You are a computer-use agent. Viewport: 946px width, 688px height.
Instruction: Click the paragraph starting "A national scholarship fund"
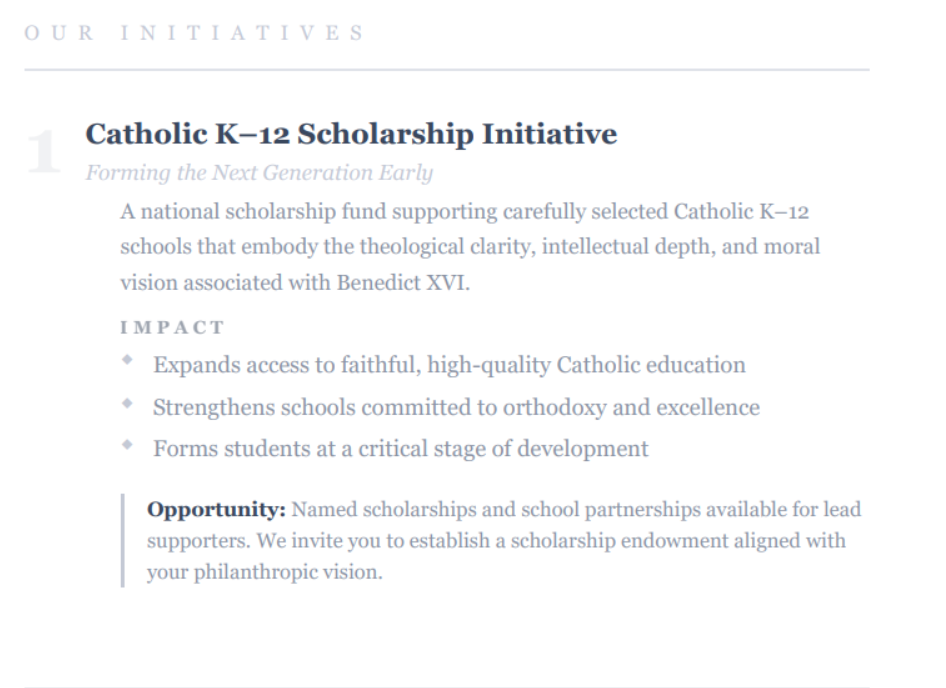point(470,247)
